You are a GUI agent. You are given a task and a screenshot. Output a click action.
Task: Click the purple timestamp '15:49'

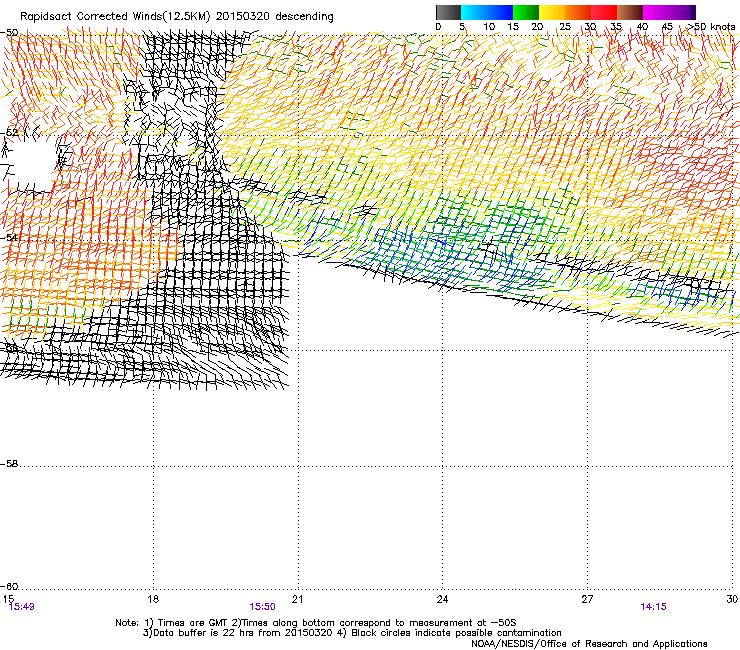click(22, 607)
